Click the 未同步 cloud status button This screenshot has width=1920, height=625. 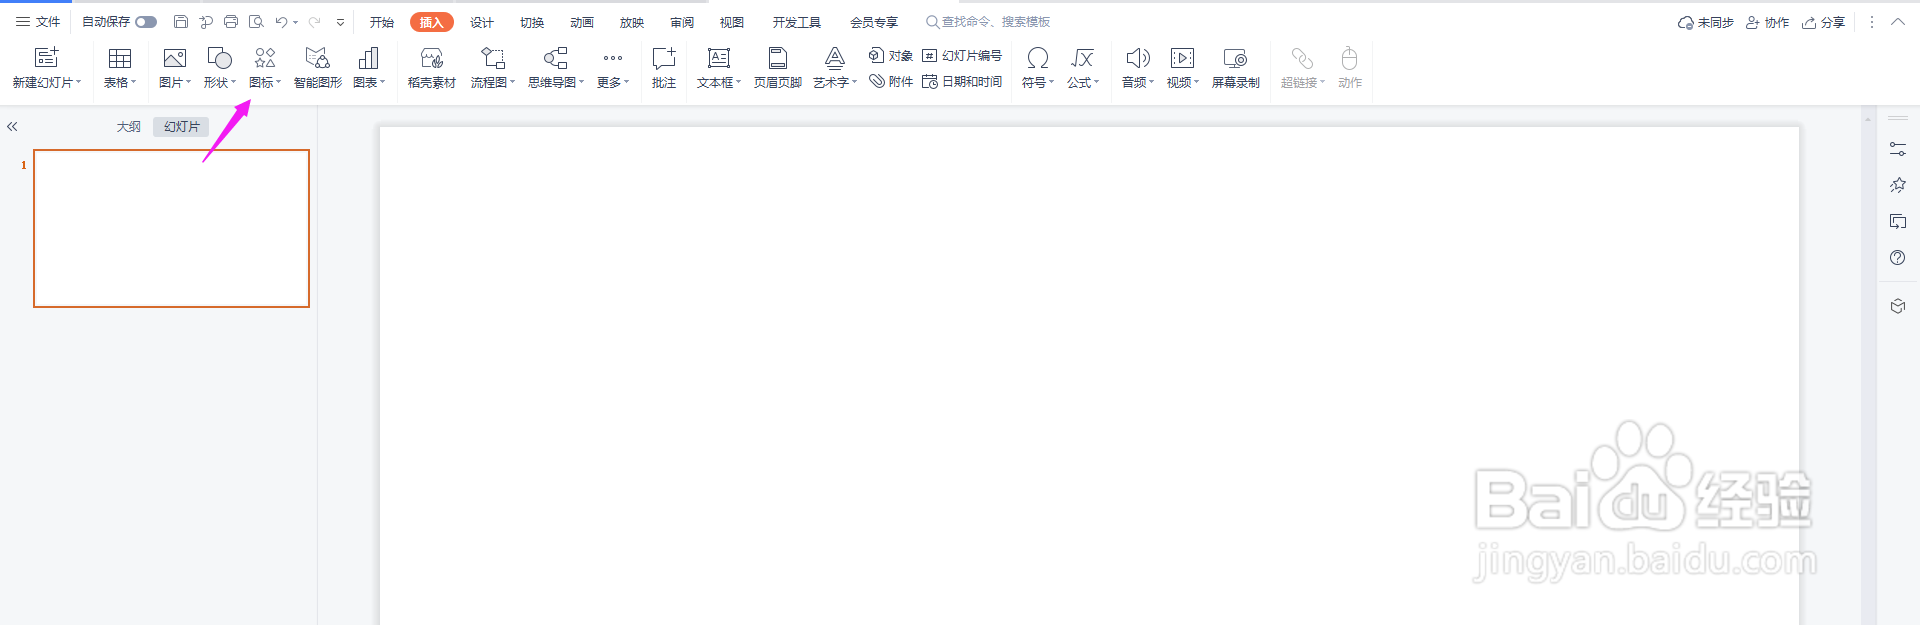click(1705, 22)
